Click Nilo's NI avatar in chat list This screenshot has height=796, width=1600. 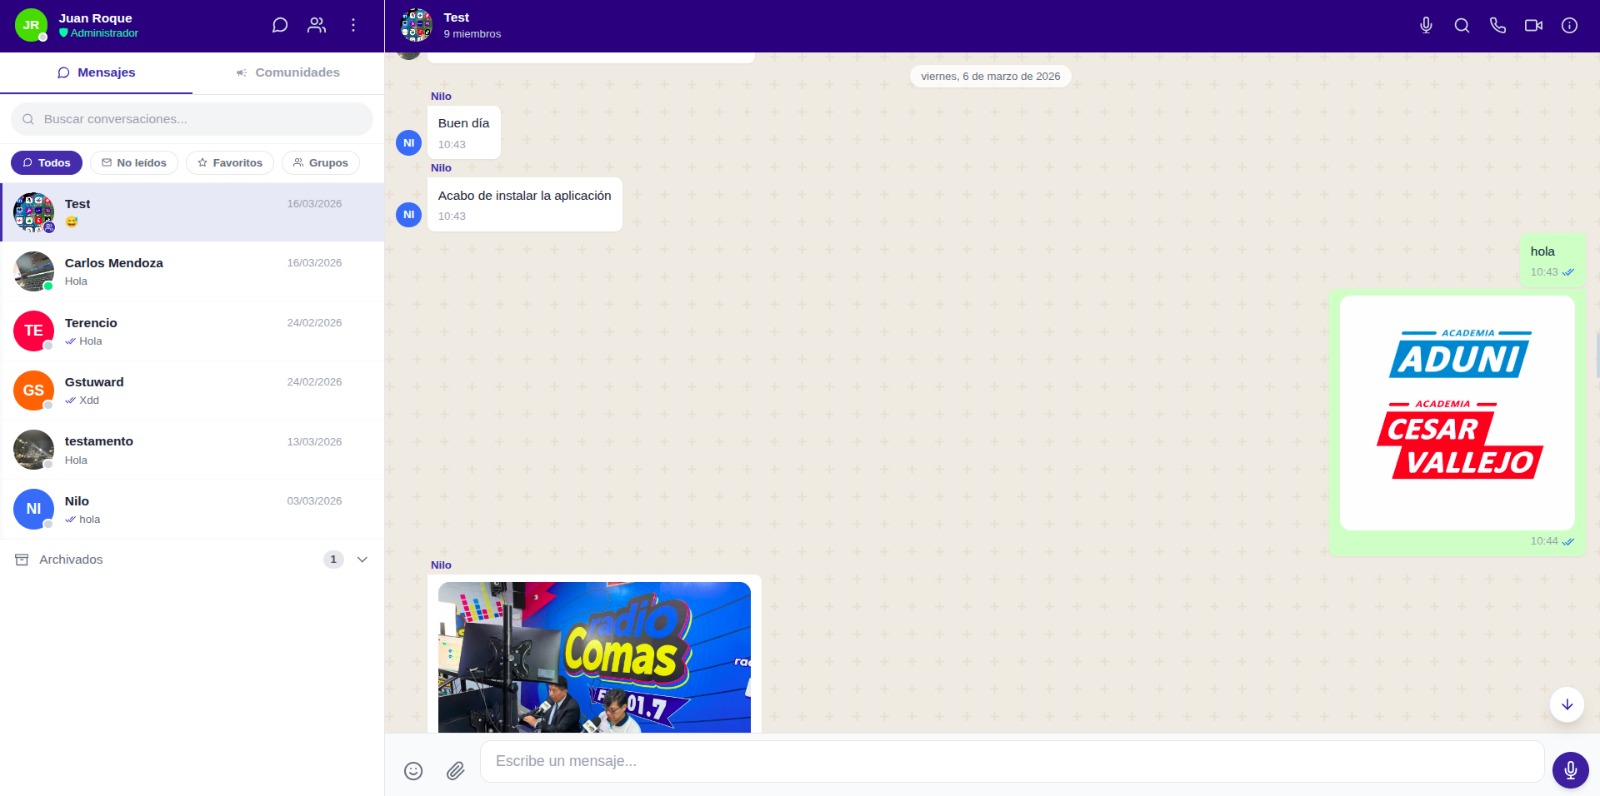pos(33,509)
